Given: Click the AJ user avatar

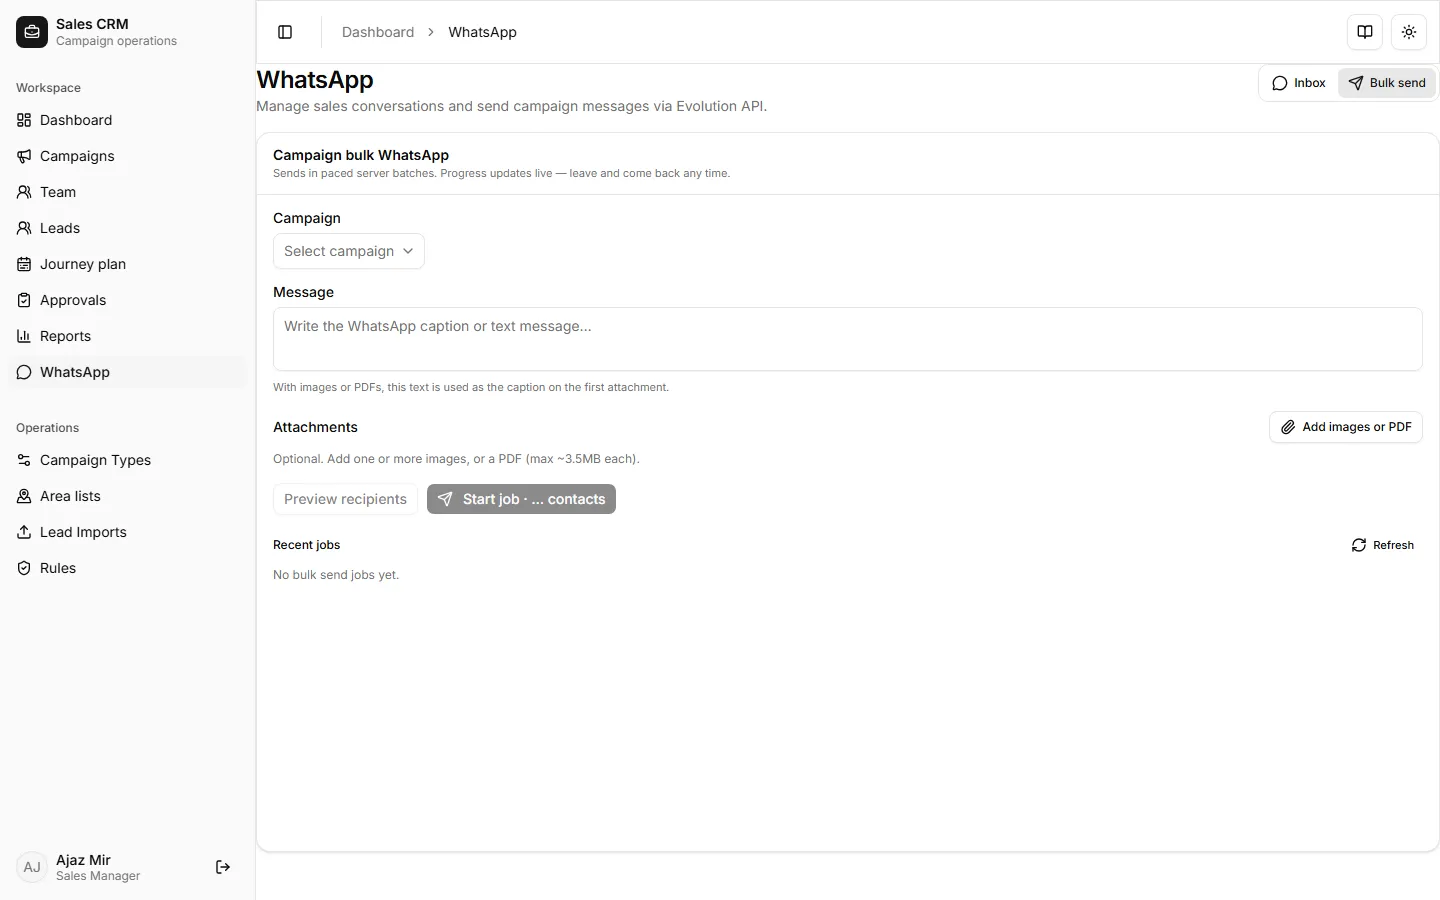Looking at the screenshot, I should tap(32, 867).
